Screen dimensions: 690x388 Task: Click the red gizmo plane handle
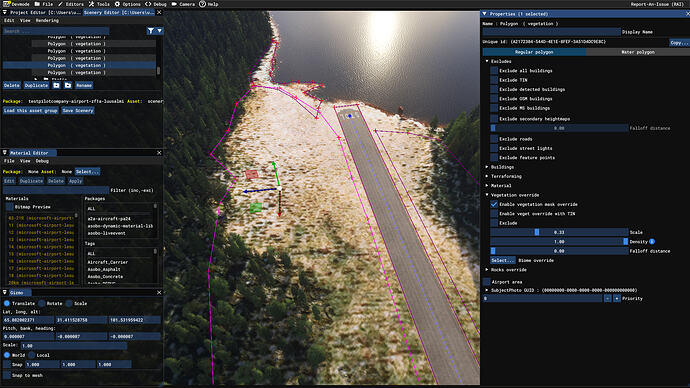click(252, 175)
